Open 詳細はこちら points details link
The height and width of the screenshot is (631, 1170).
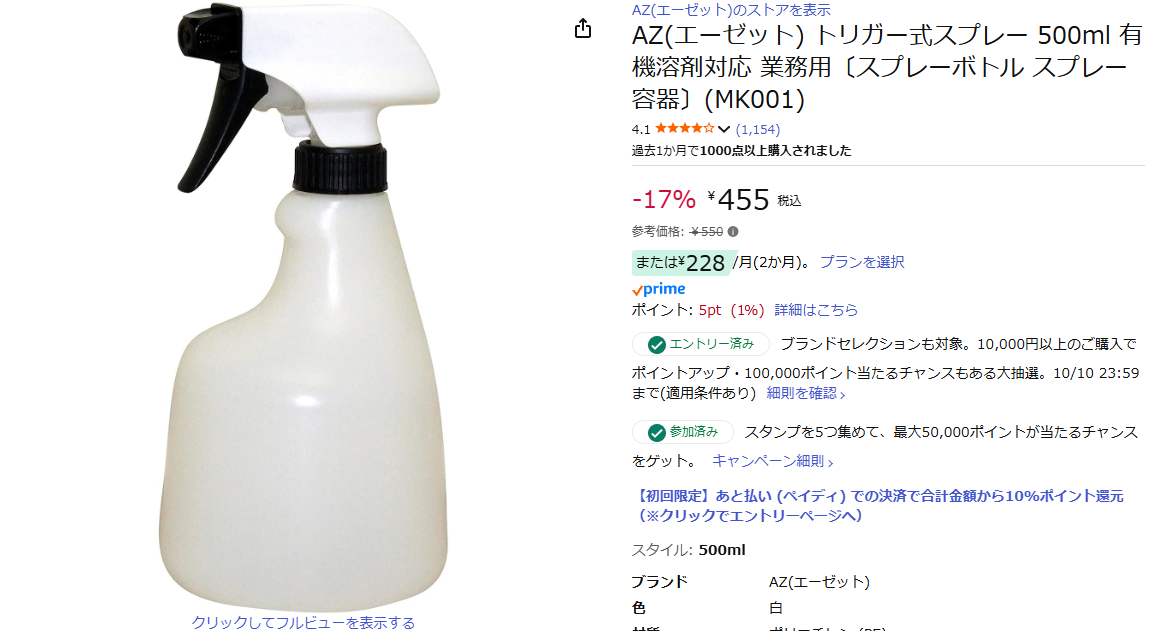click(816, 310)
